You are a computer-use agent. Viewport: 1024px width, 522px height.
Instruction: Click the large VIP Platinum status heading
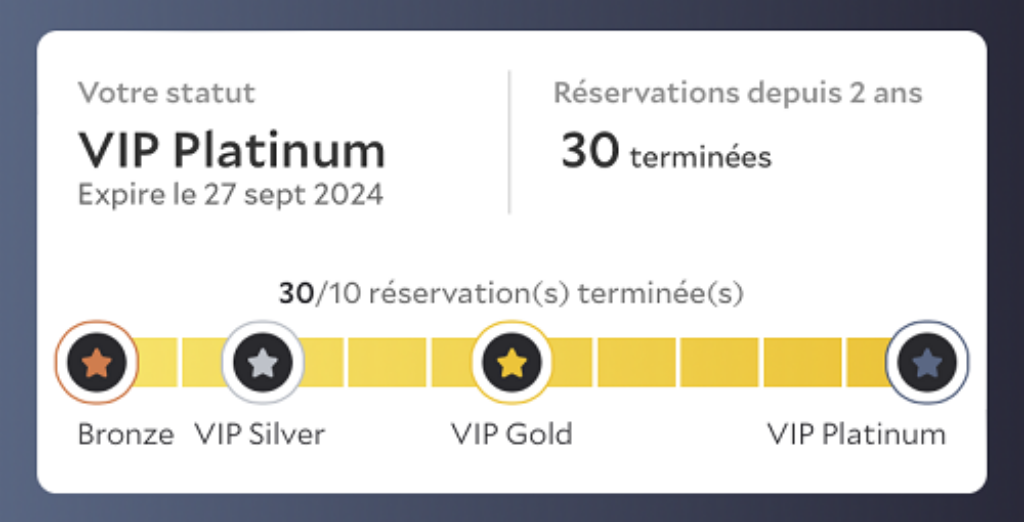pos(232,151)
